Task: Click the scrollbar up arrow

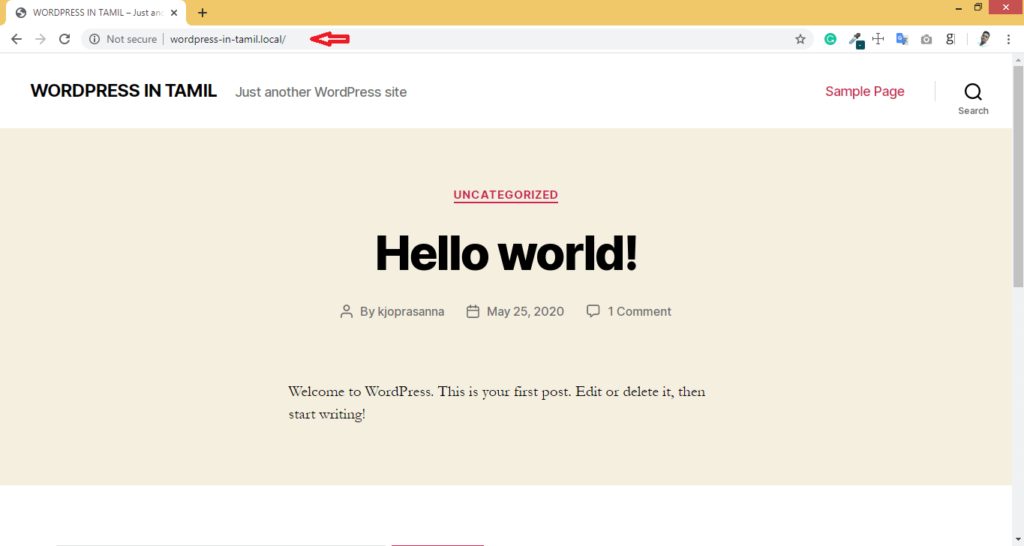Action: tap(1018, 59)
